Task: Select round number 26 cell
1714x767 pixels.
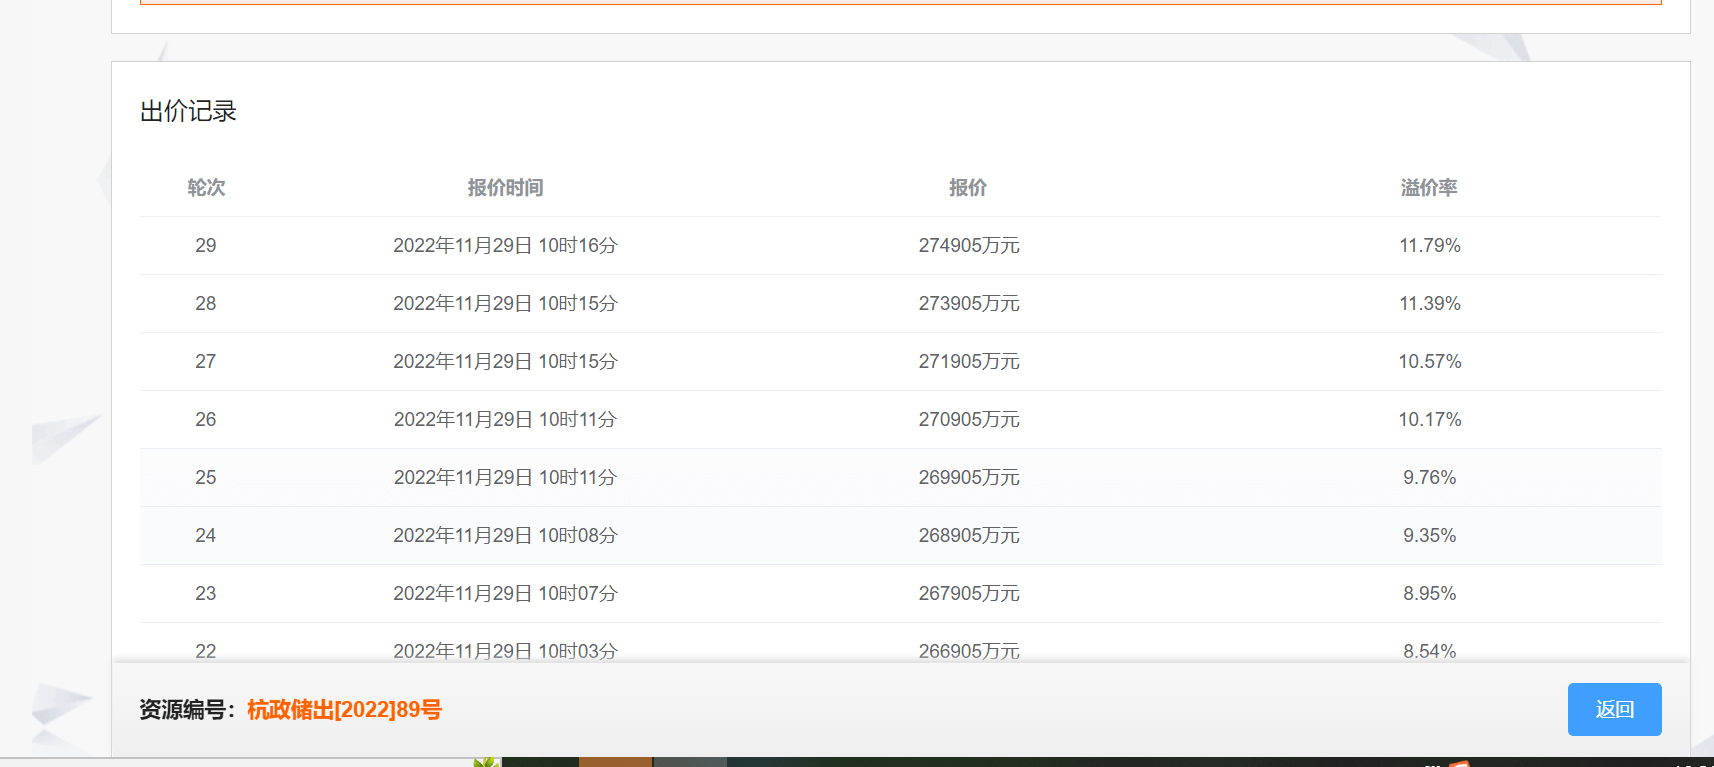Action: coord(206,420)
